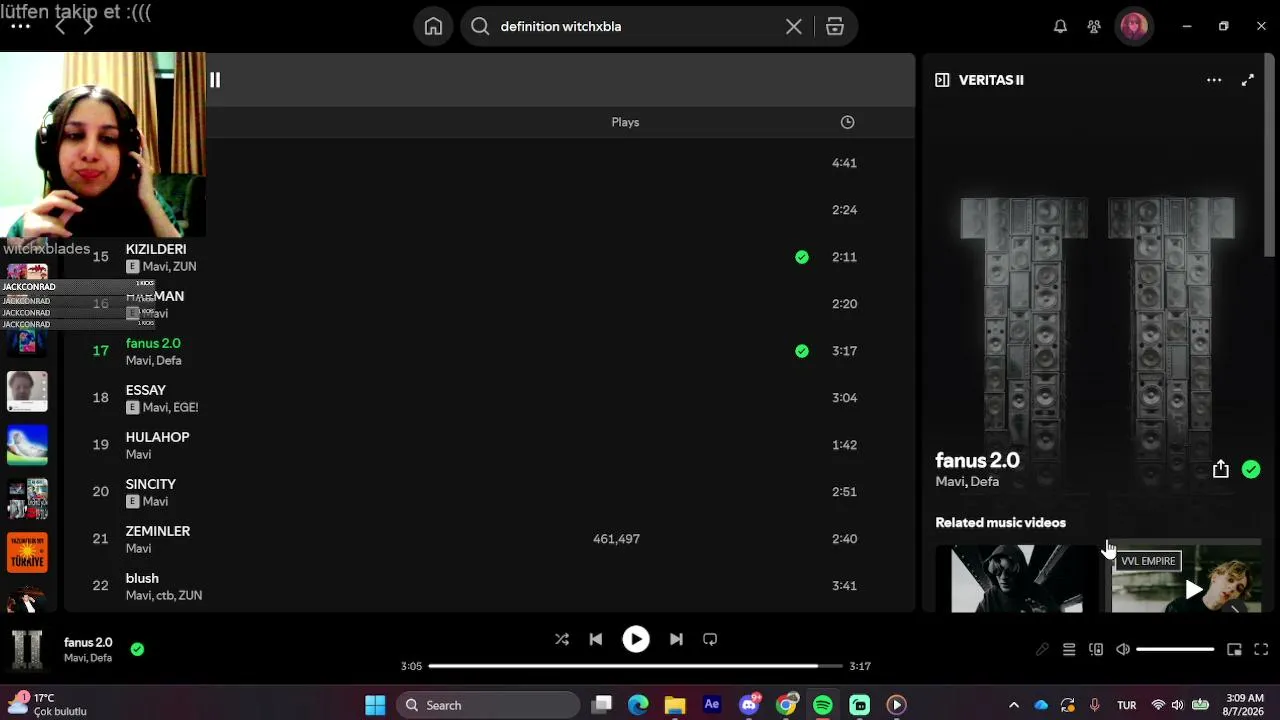Toggle the saved checkmark on track row 17
This screenshot has height=720, width=1280.
(802, 351)
